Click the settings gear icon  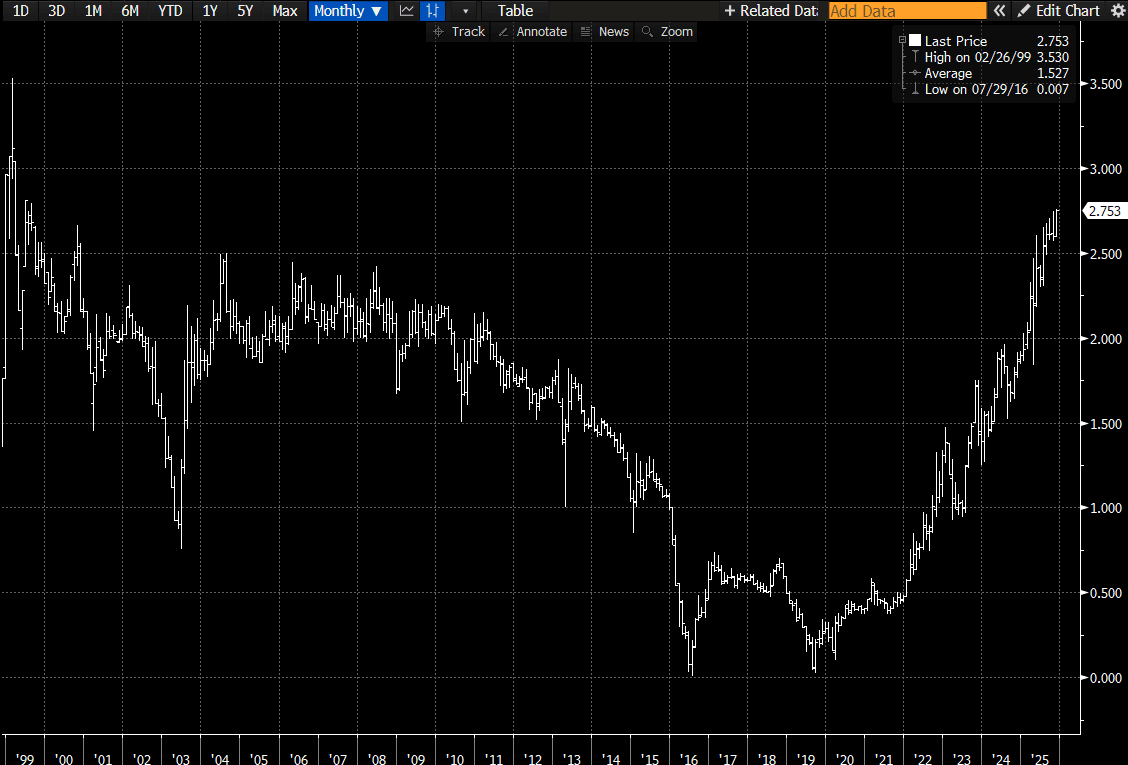(1117, 11)
